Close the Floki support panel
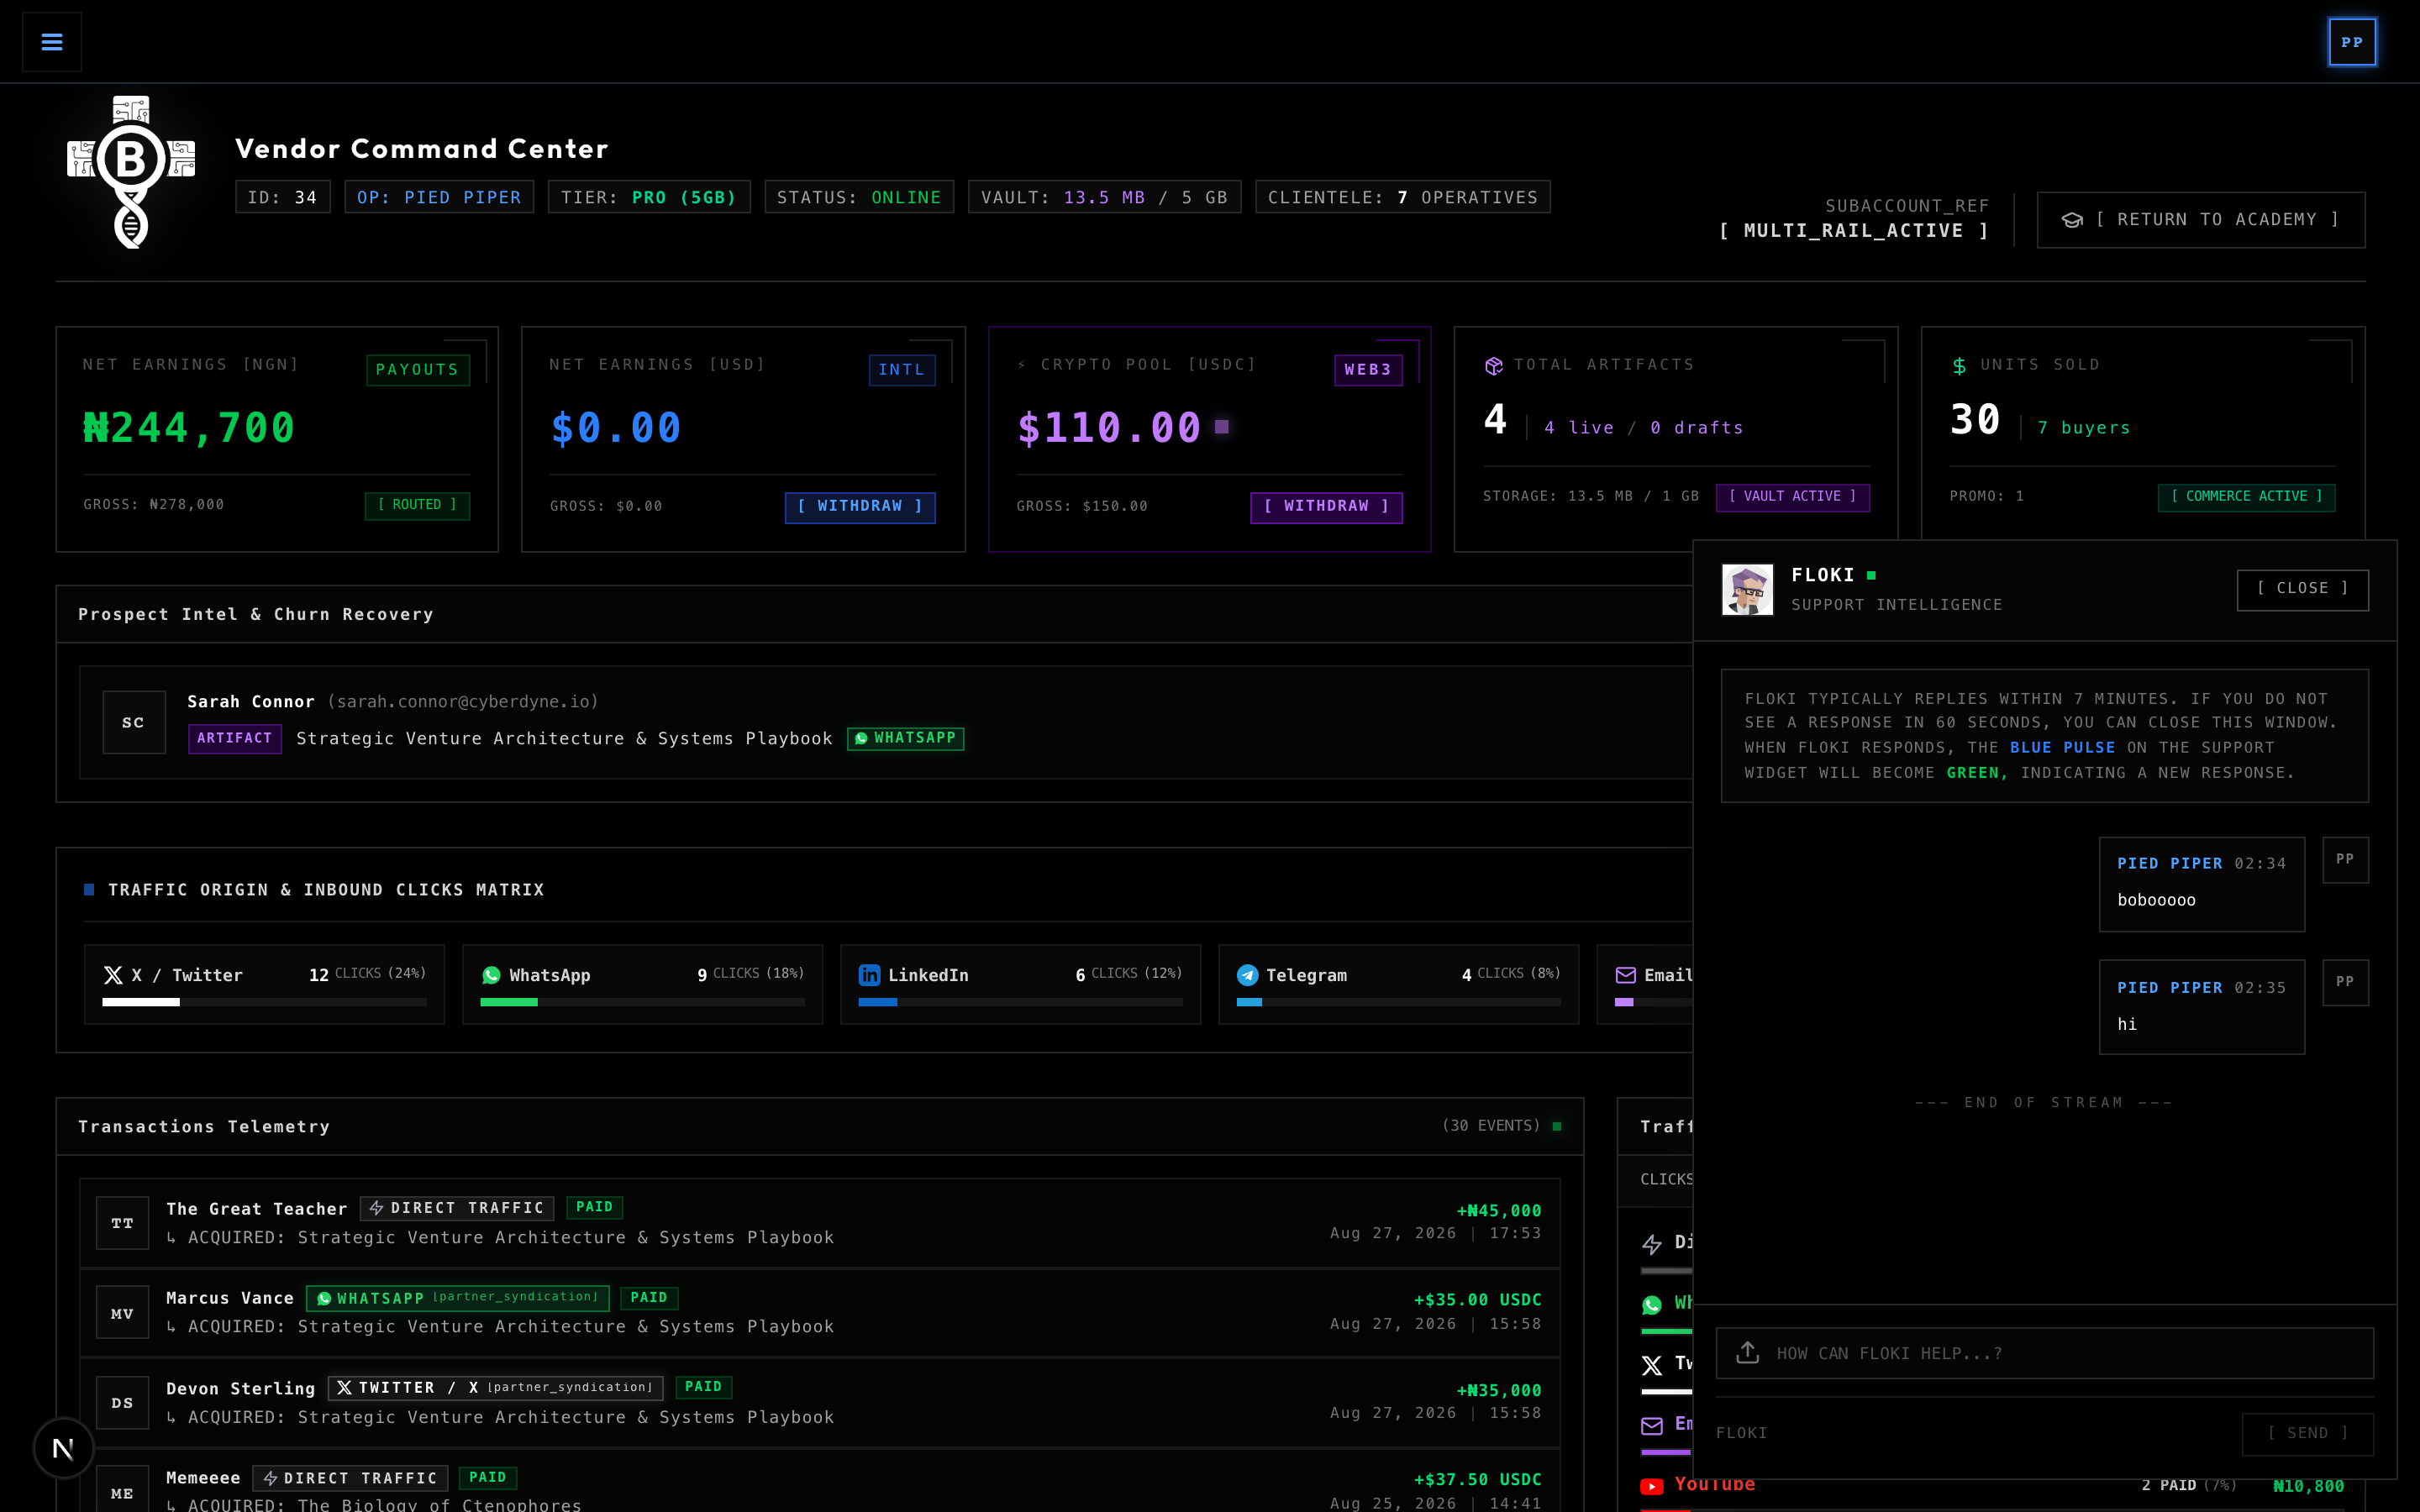The width and height of the screenshot is (2420, 1512). [2302, 589]
